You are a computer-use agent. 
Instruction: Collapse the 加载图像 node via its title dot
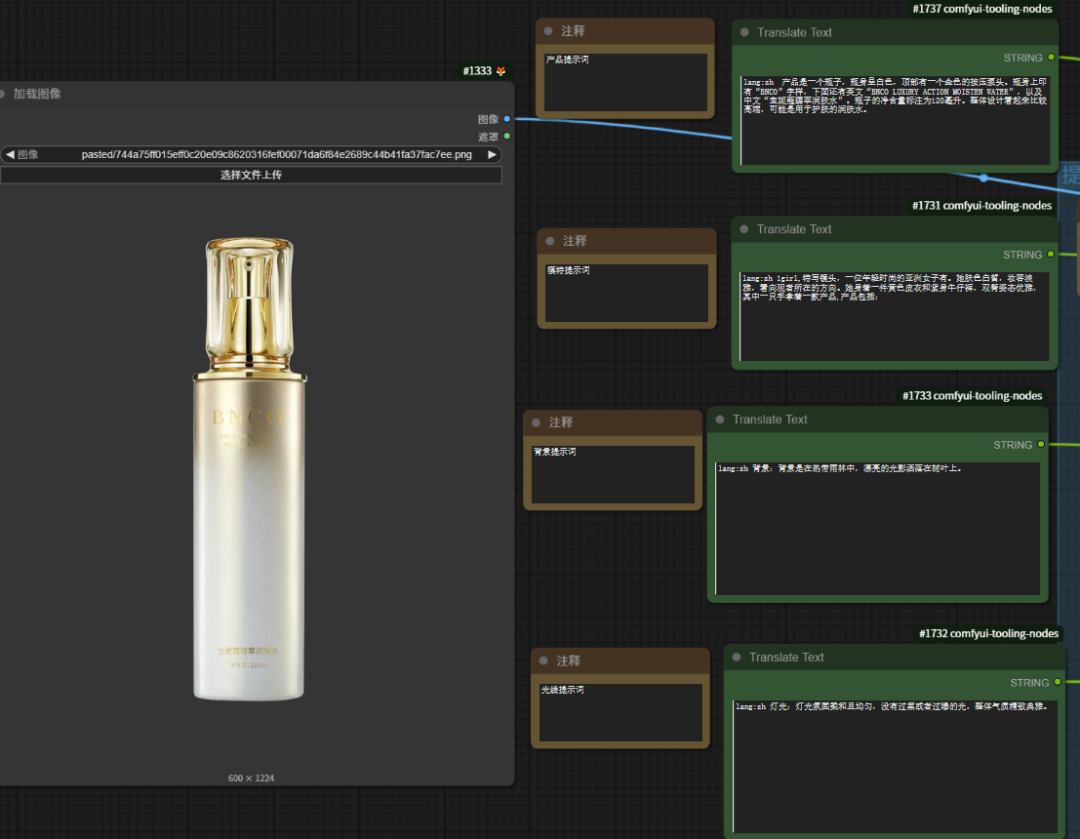pyautogui.click(x=2, y=94)
